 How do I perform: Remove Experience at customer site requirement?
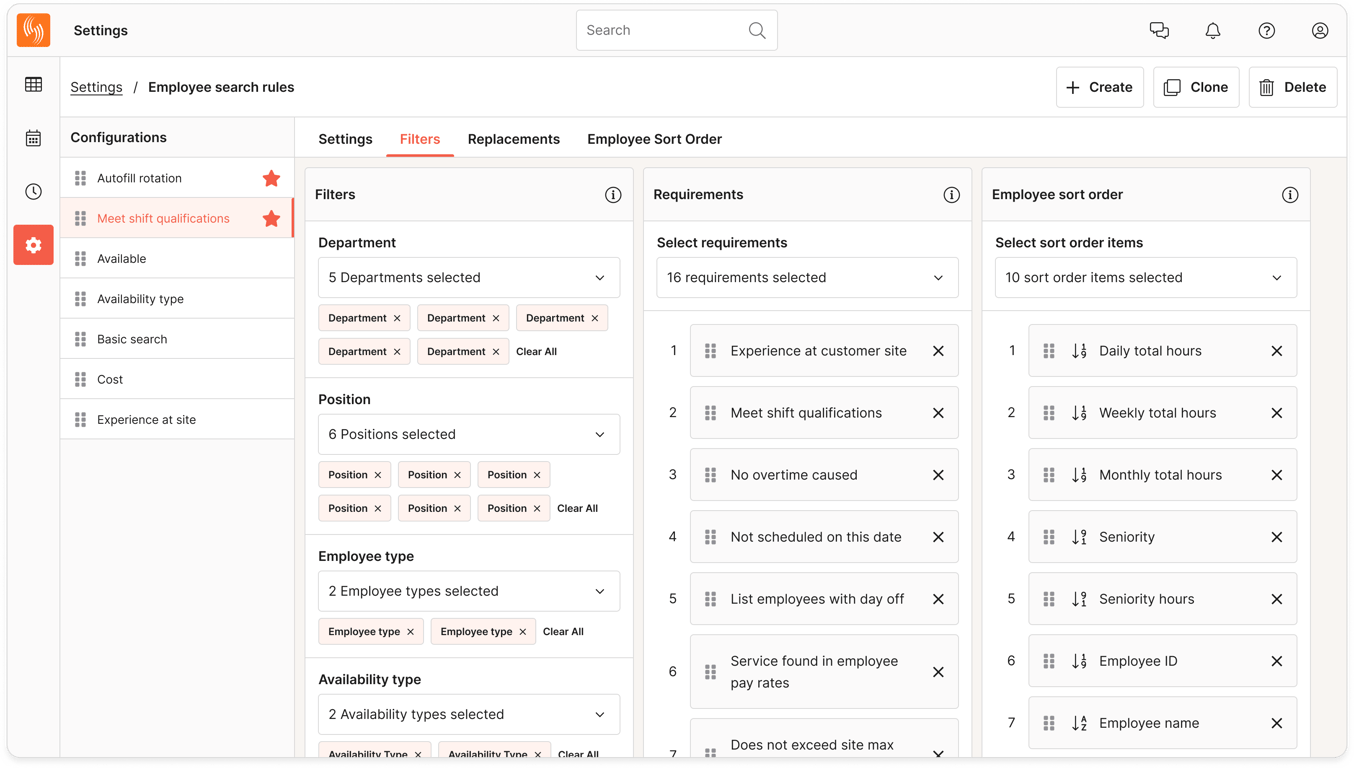[938, 351]
